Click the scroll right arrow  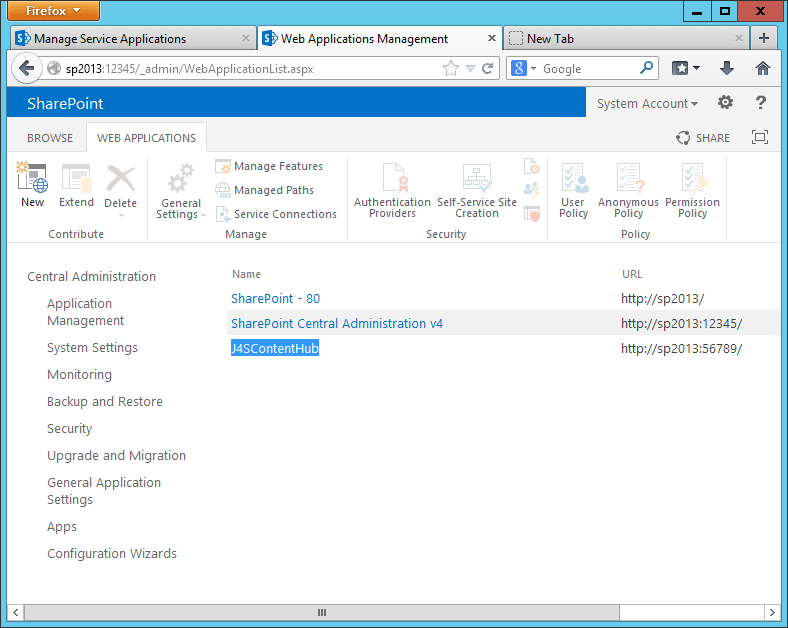772,612
